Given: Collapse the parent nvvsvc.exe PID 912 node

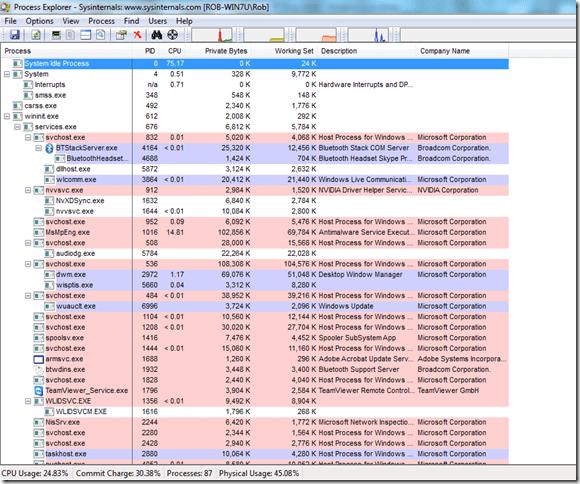Looking at the screenshot, I should pos(28,190).
